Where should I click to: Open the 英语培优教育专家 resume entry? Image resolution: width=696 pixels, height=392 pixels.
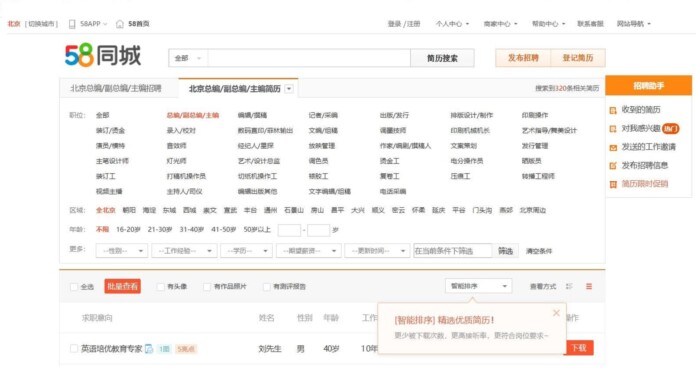111,349
